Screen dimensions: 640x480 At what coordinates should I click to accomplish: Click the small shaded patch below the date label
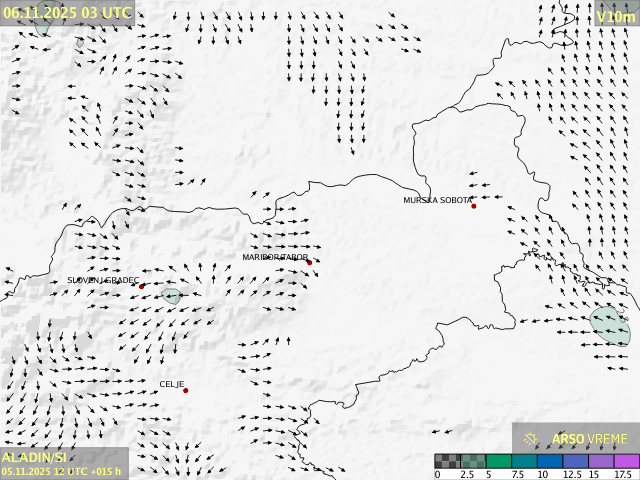pyautogui.click(x=41, y=29)
